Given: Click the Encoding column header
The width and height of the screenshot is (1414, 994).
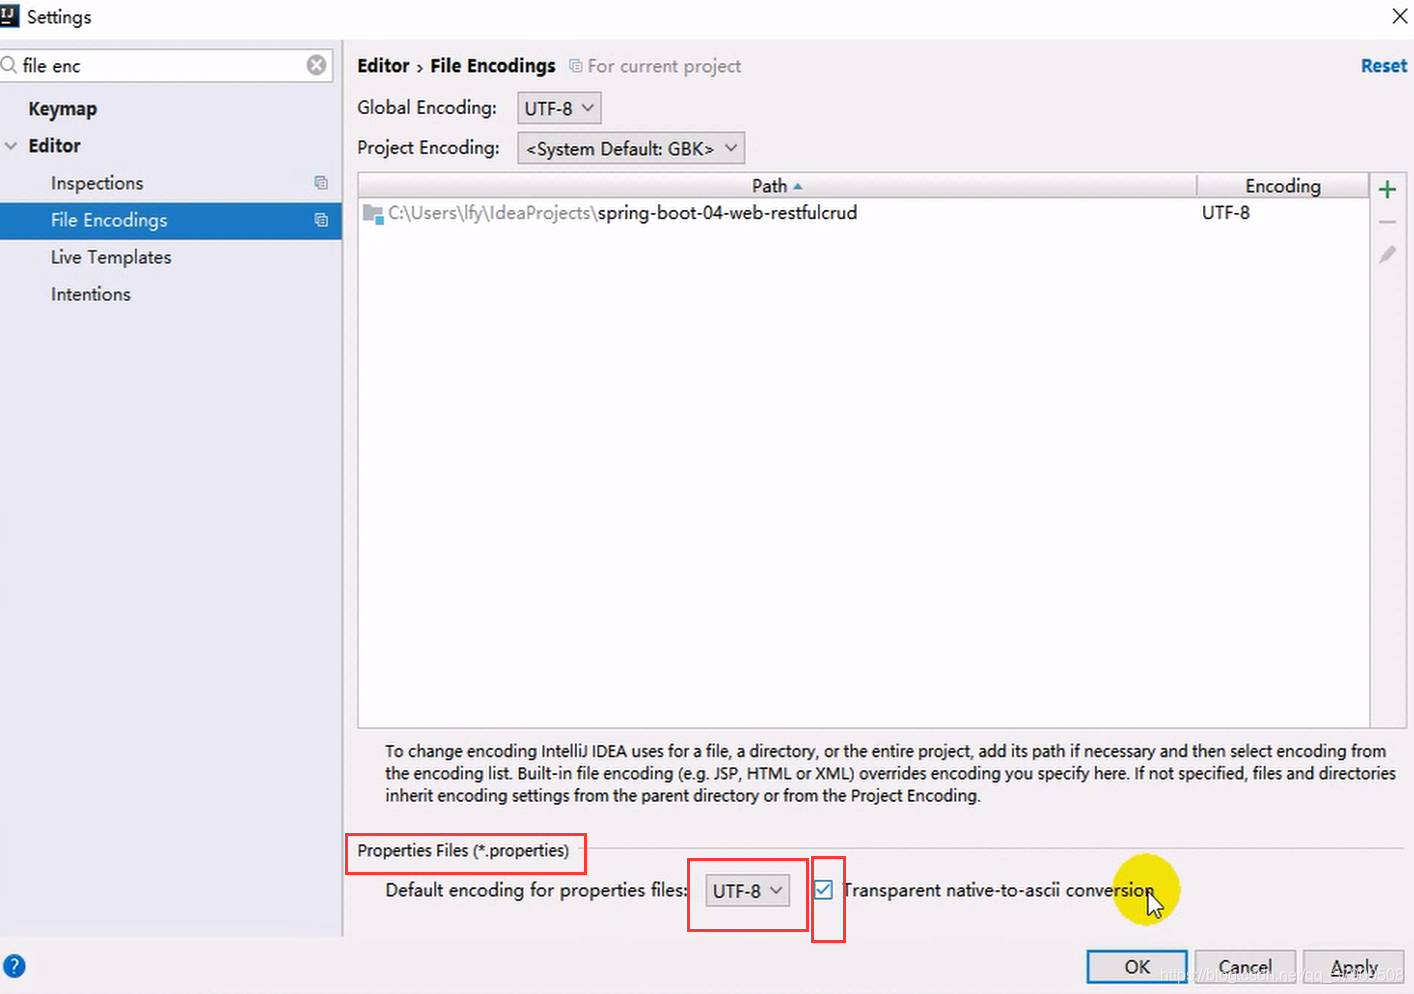Looking at the screenshot, I should click(1283, 186).
